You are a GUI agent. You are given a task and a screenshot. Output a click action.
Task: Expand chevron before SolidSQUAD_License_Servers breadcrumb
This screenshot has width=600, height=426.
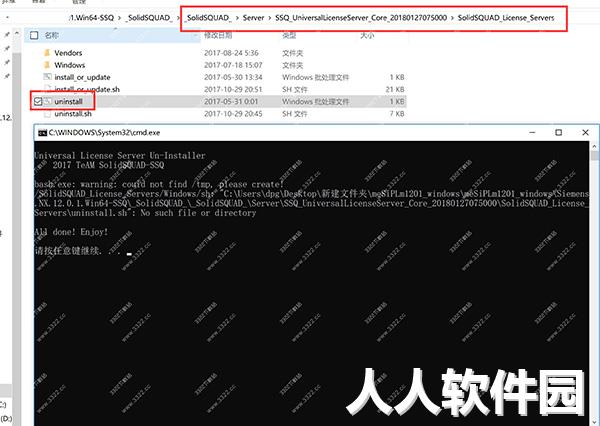452,18
